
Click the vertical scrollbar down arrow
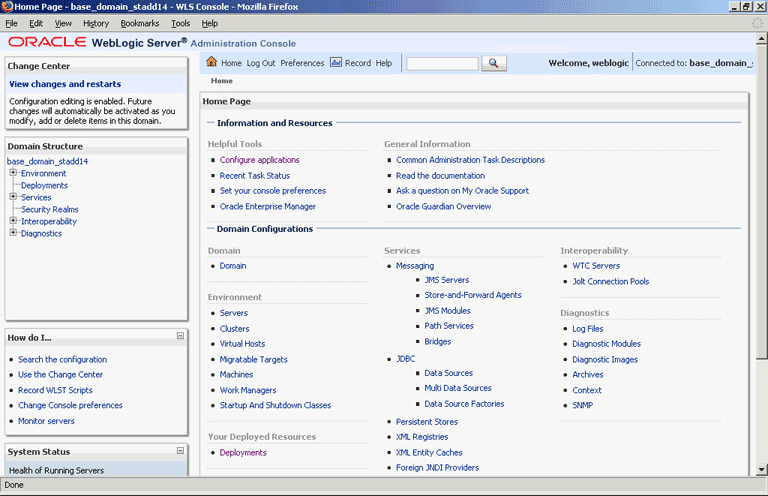[761, 469]
